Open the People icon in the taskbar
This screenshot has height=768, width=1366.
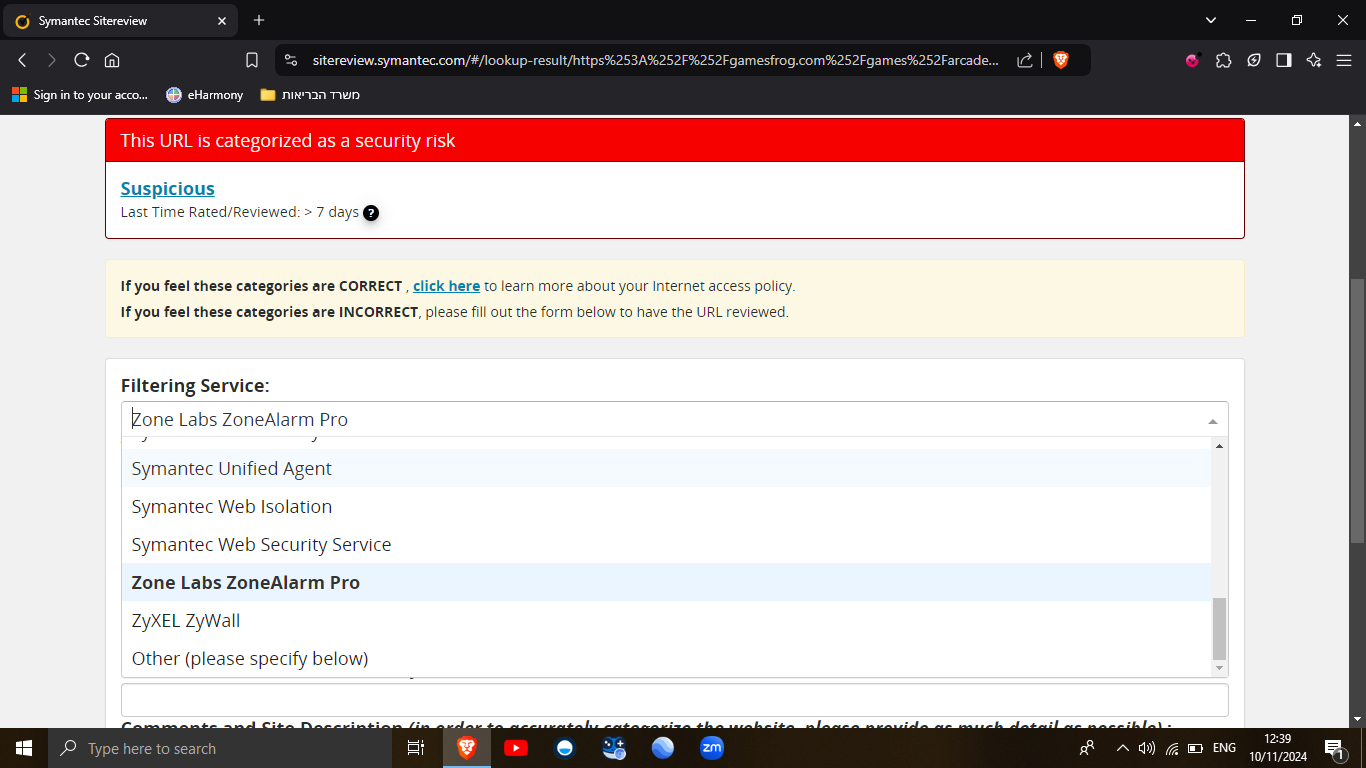(x=1087, y=748)
